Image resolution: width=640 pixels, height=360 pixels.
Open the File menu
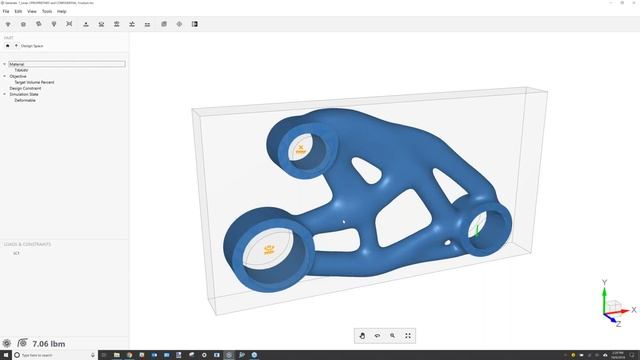point(6,11)
